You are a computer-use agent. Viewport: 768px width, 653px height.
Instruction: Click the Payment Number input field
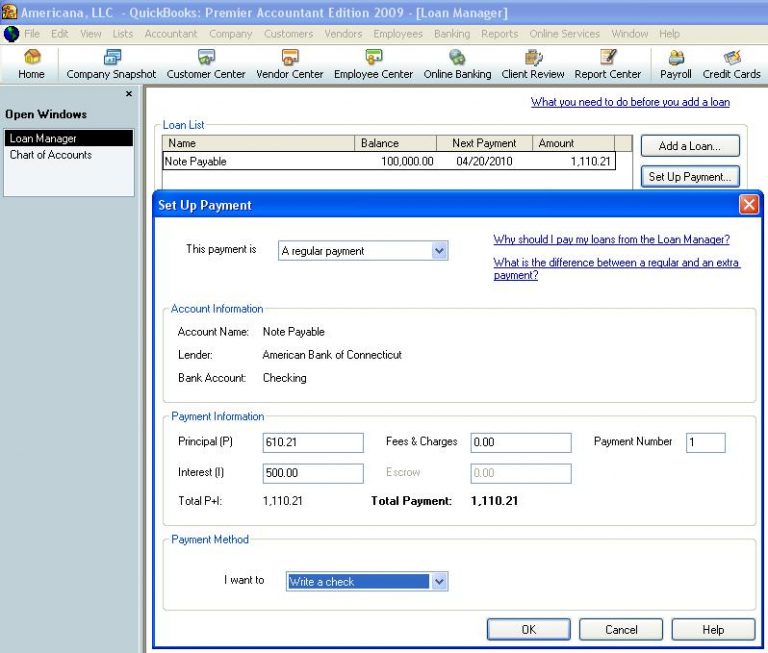pyautogui.click(x=705, y=442)
